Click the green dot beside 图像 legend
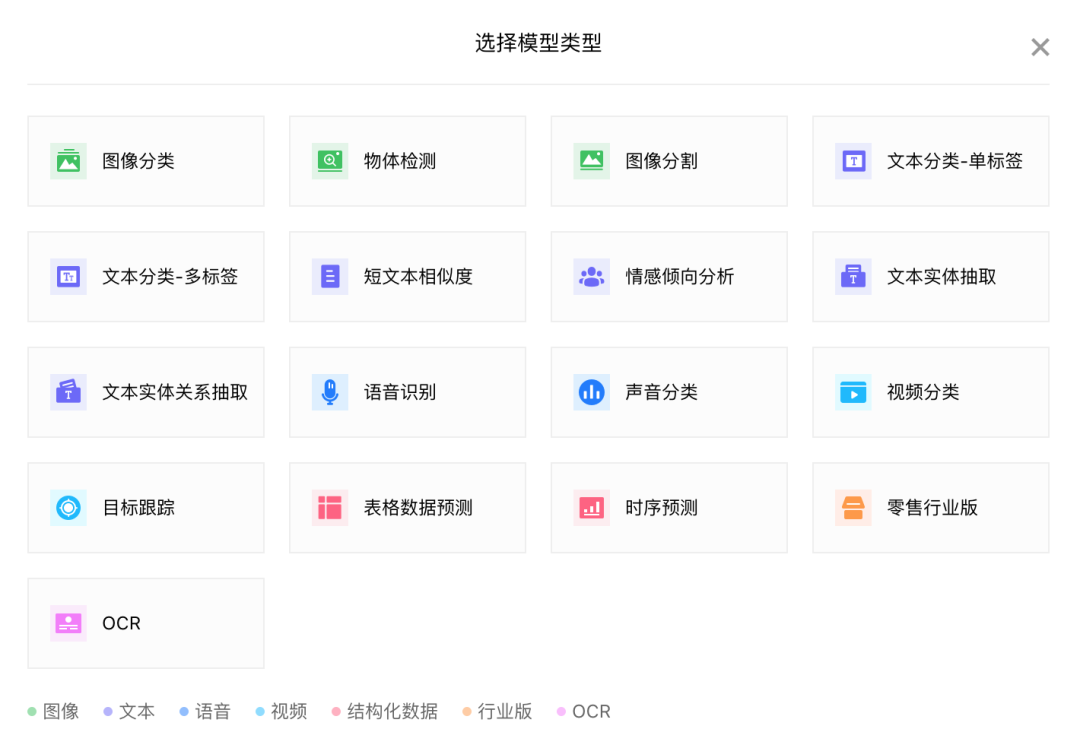1080x748 pixels. pos(32,711)
